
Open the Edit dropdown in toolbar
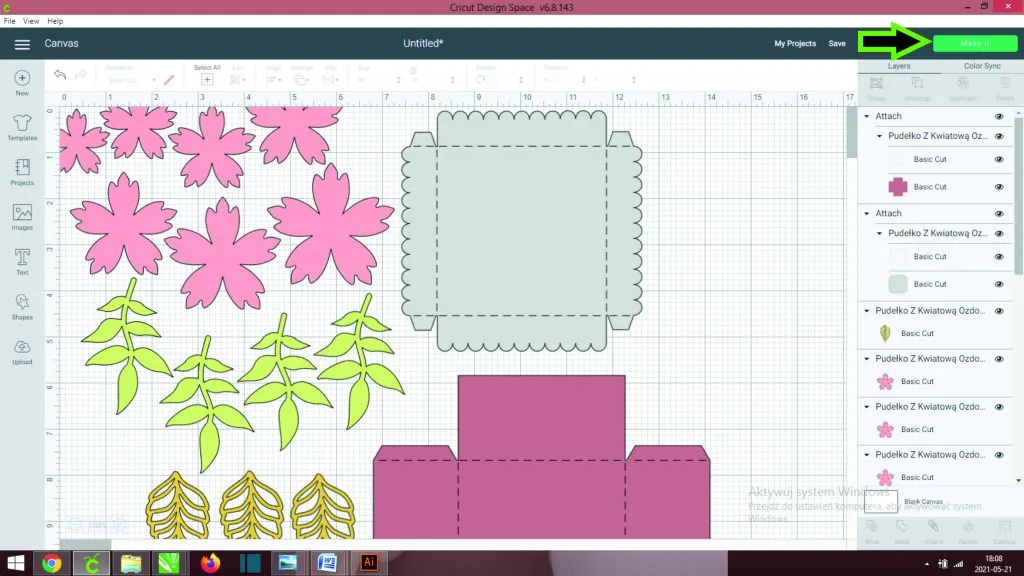(238, 80)
